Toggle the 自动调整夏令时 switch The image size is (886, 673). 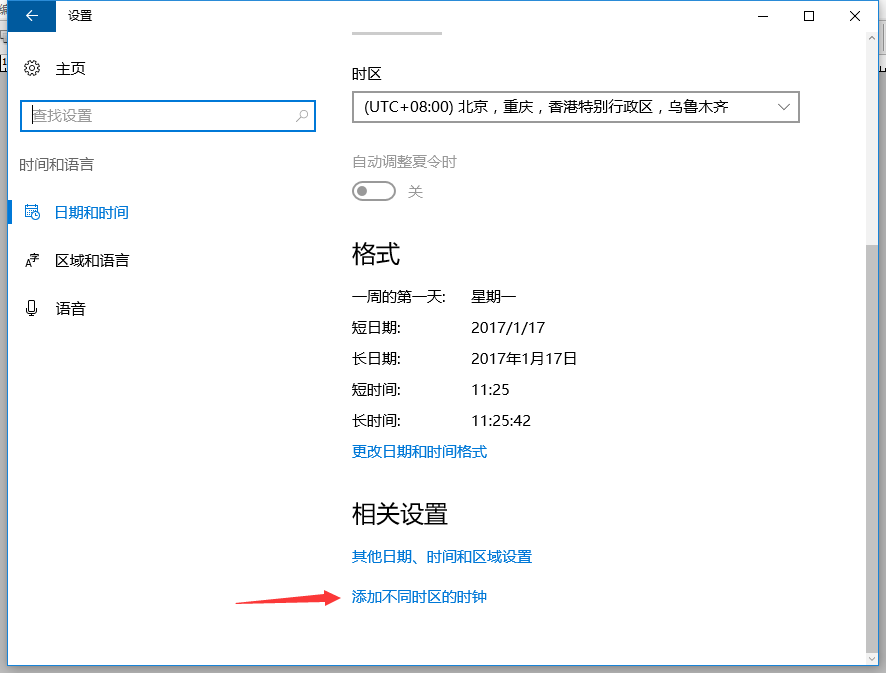pyautogui.click(x=373, y=190)
